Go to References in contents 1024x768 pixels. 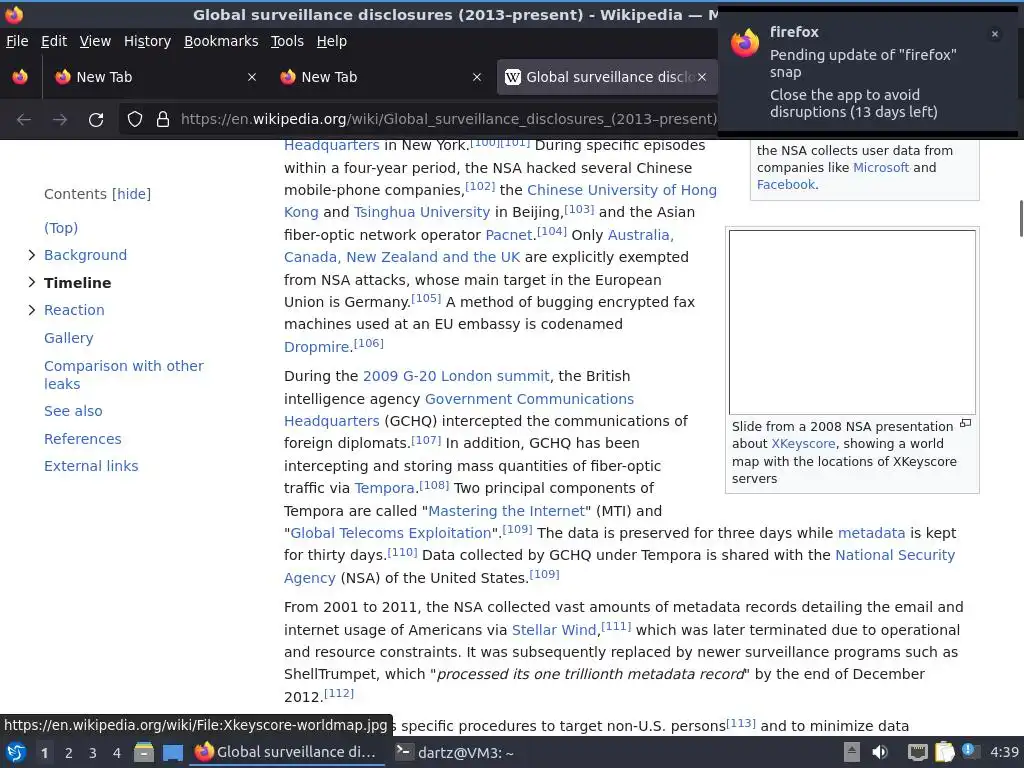tap(83, 439)
